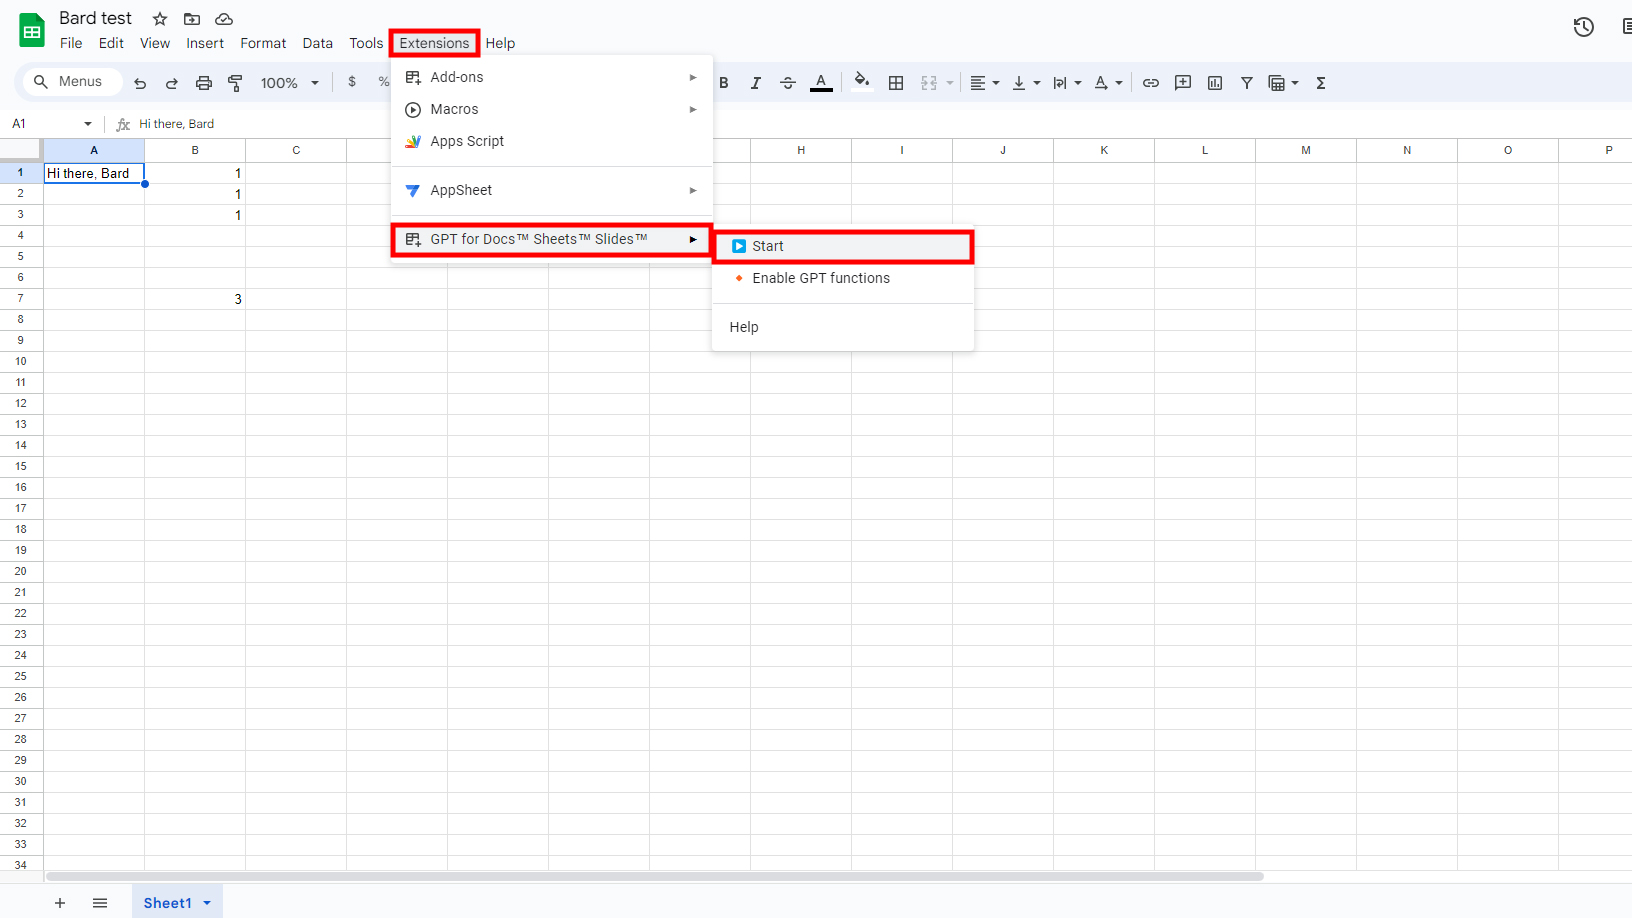
Task: Redo the last action
Action: pyautogui.click(x=172, y=83)
